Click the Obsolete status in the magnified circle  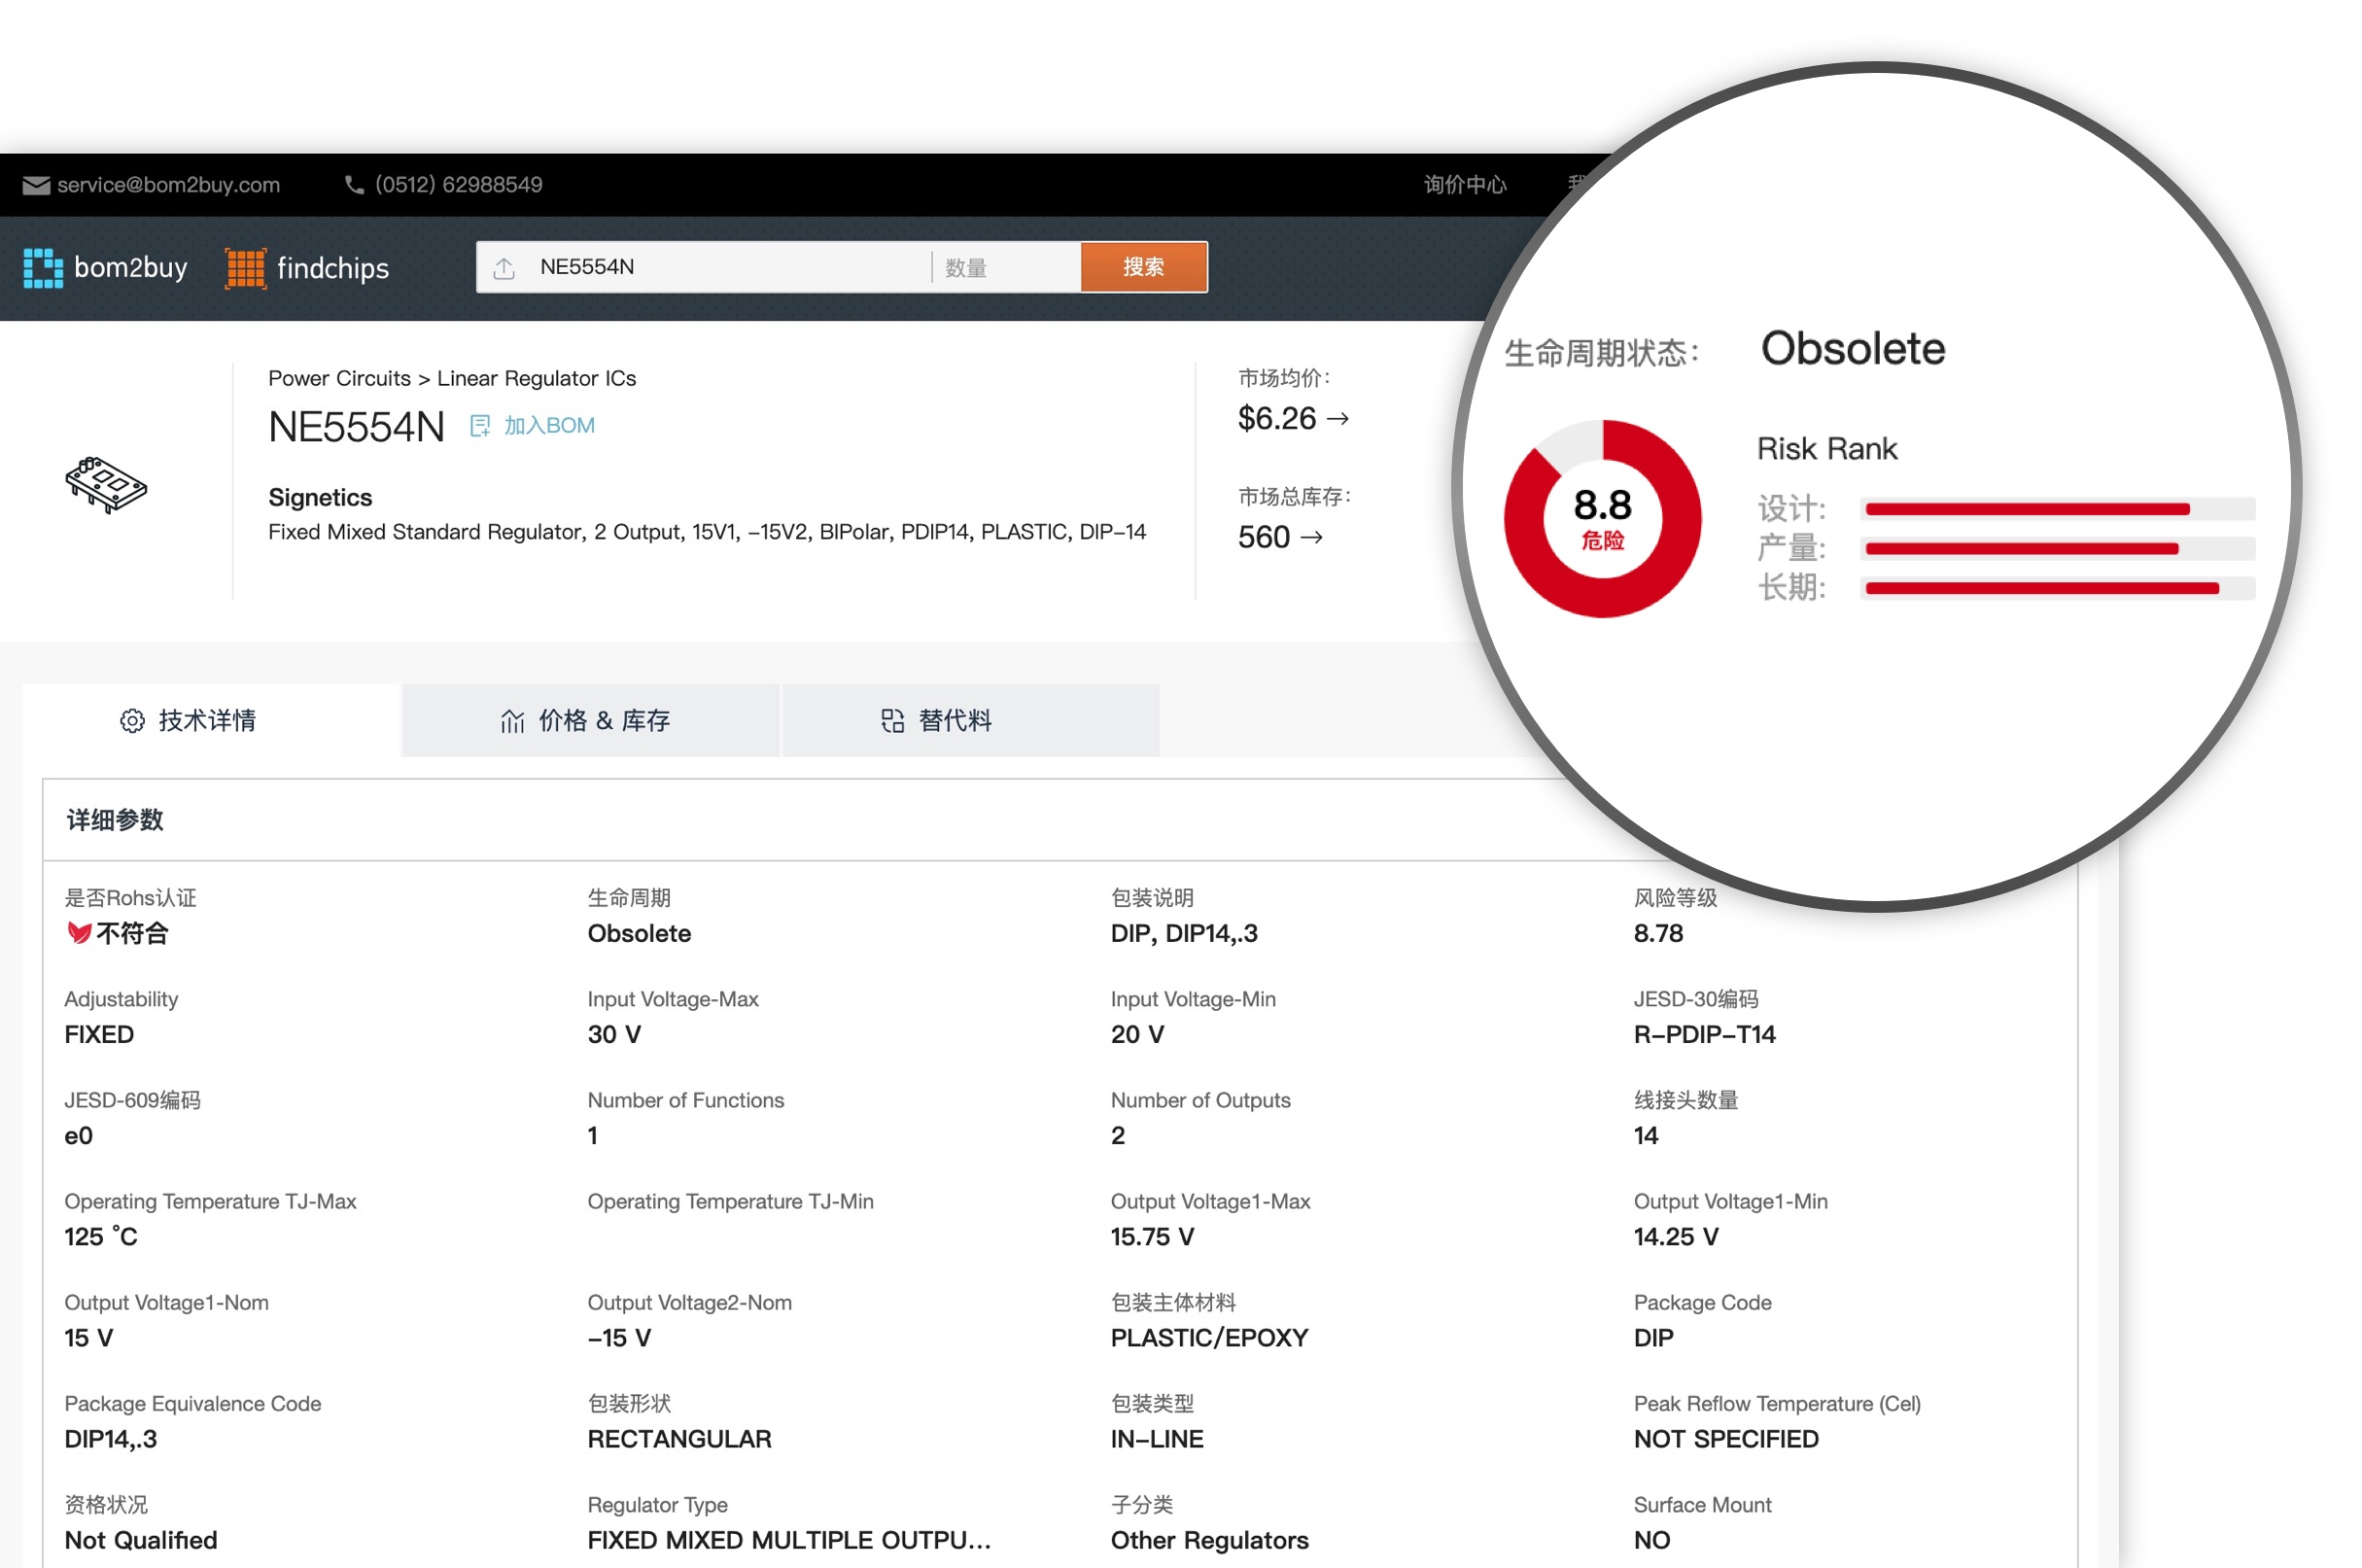[x=1853, y=349]
